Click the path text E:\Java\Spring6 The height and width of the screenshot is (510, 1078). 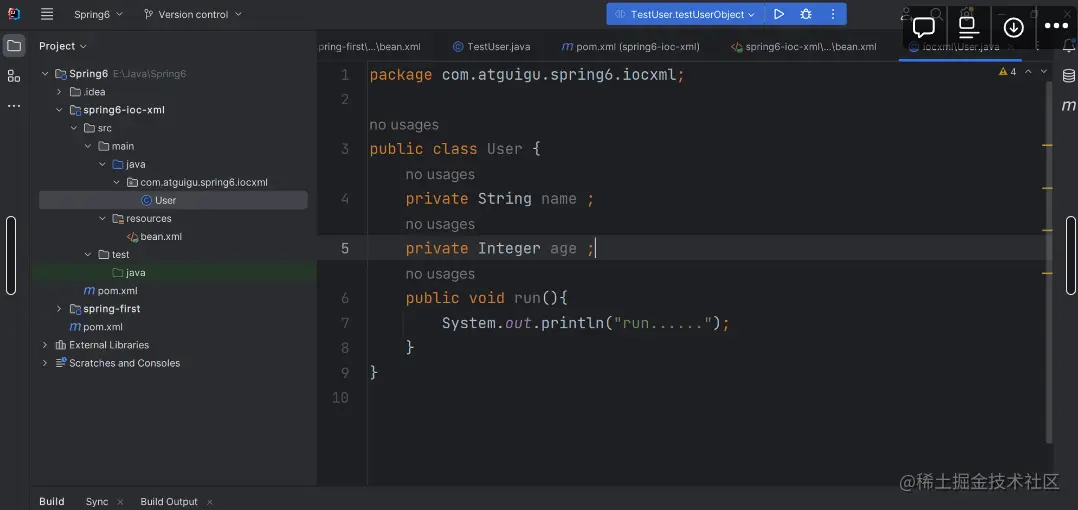click(x=150, y=74)
